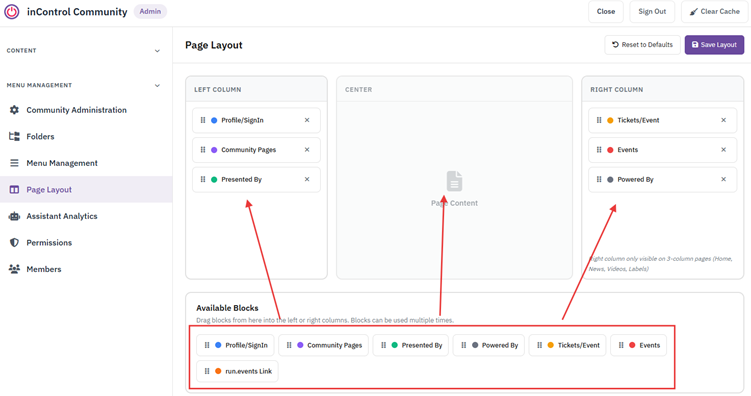Click the Folders tree icon
This screenshot has height=396, width=751.
(x=14, y=136)
